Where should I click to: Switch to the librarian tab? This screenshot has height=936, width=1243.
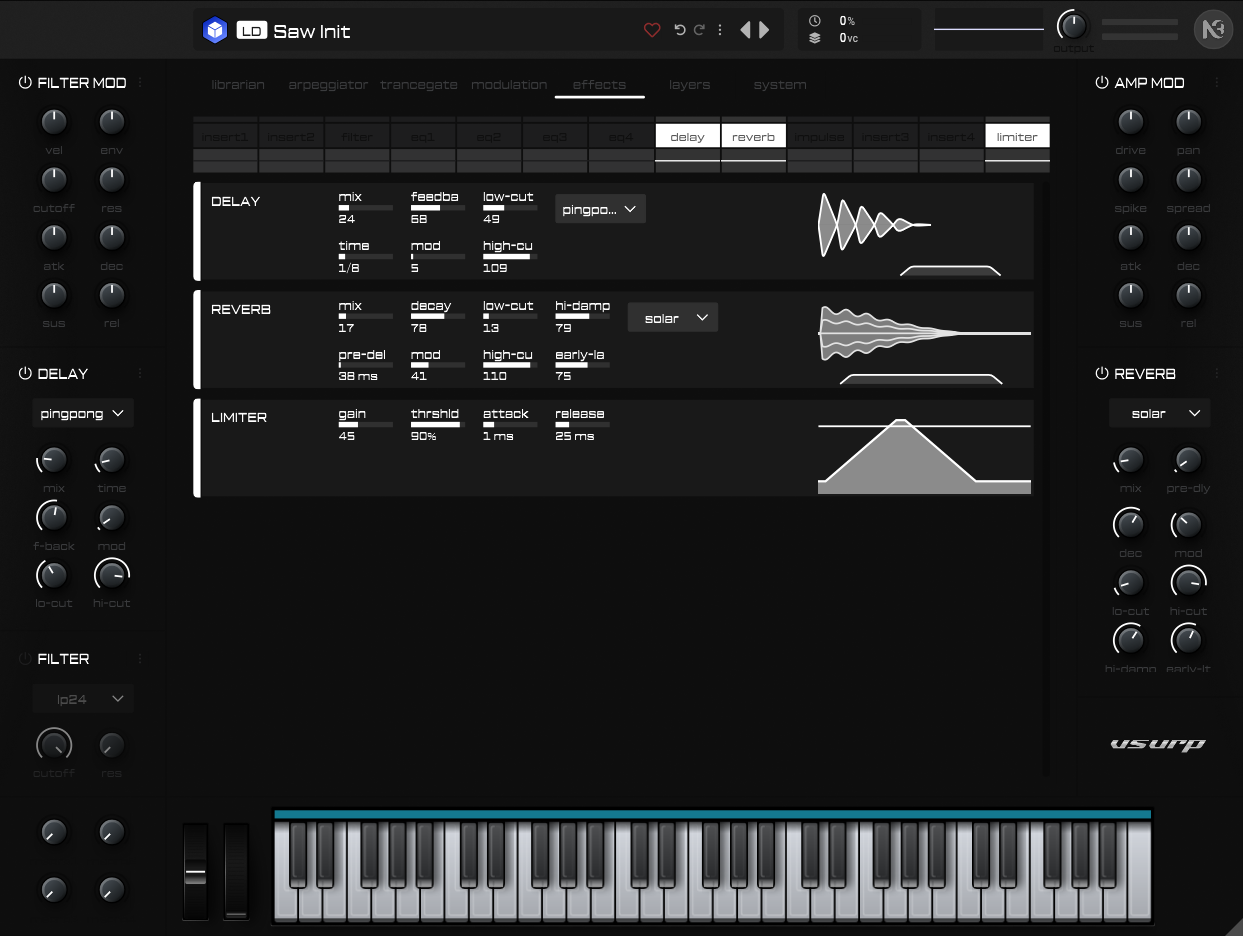pos(238,85)
